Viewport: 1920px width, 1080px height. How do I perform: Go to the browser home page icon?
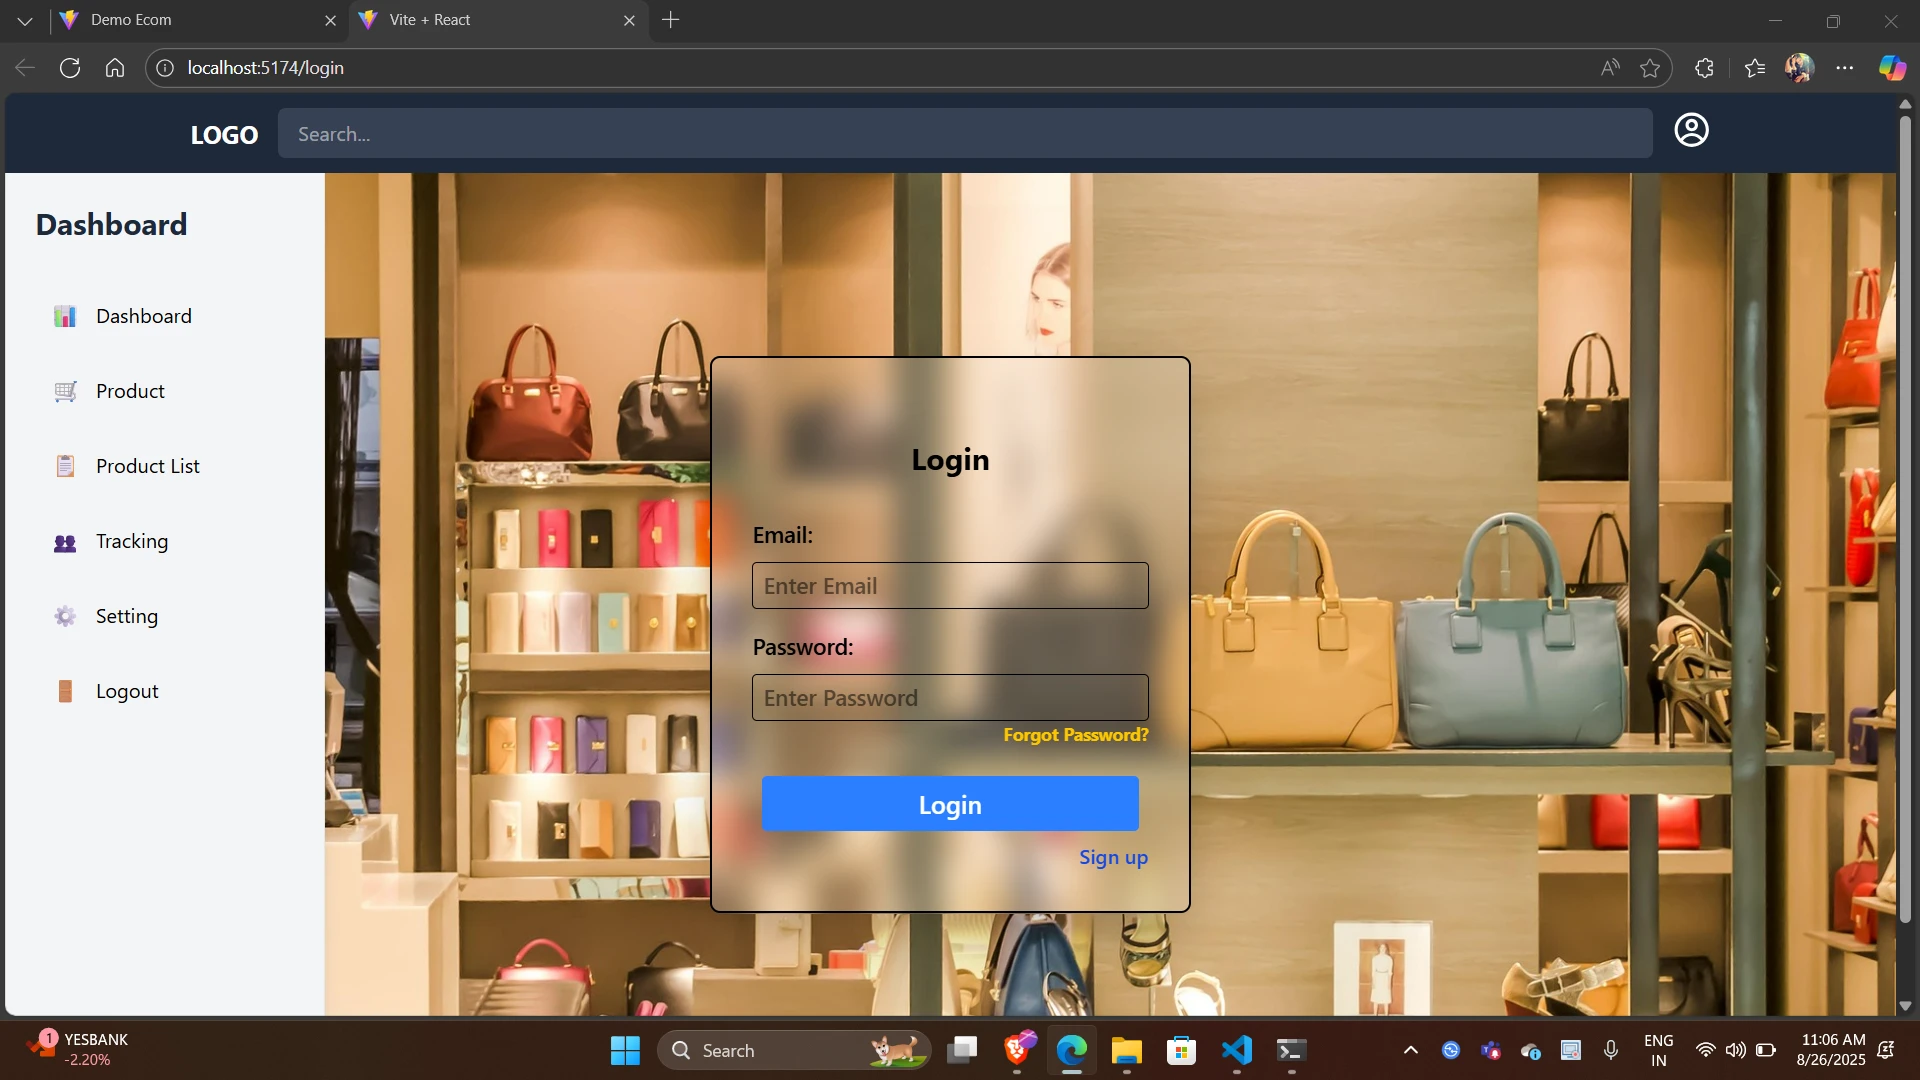(x=115, y=68)
